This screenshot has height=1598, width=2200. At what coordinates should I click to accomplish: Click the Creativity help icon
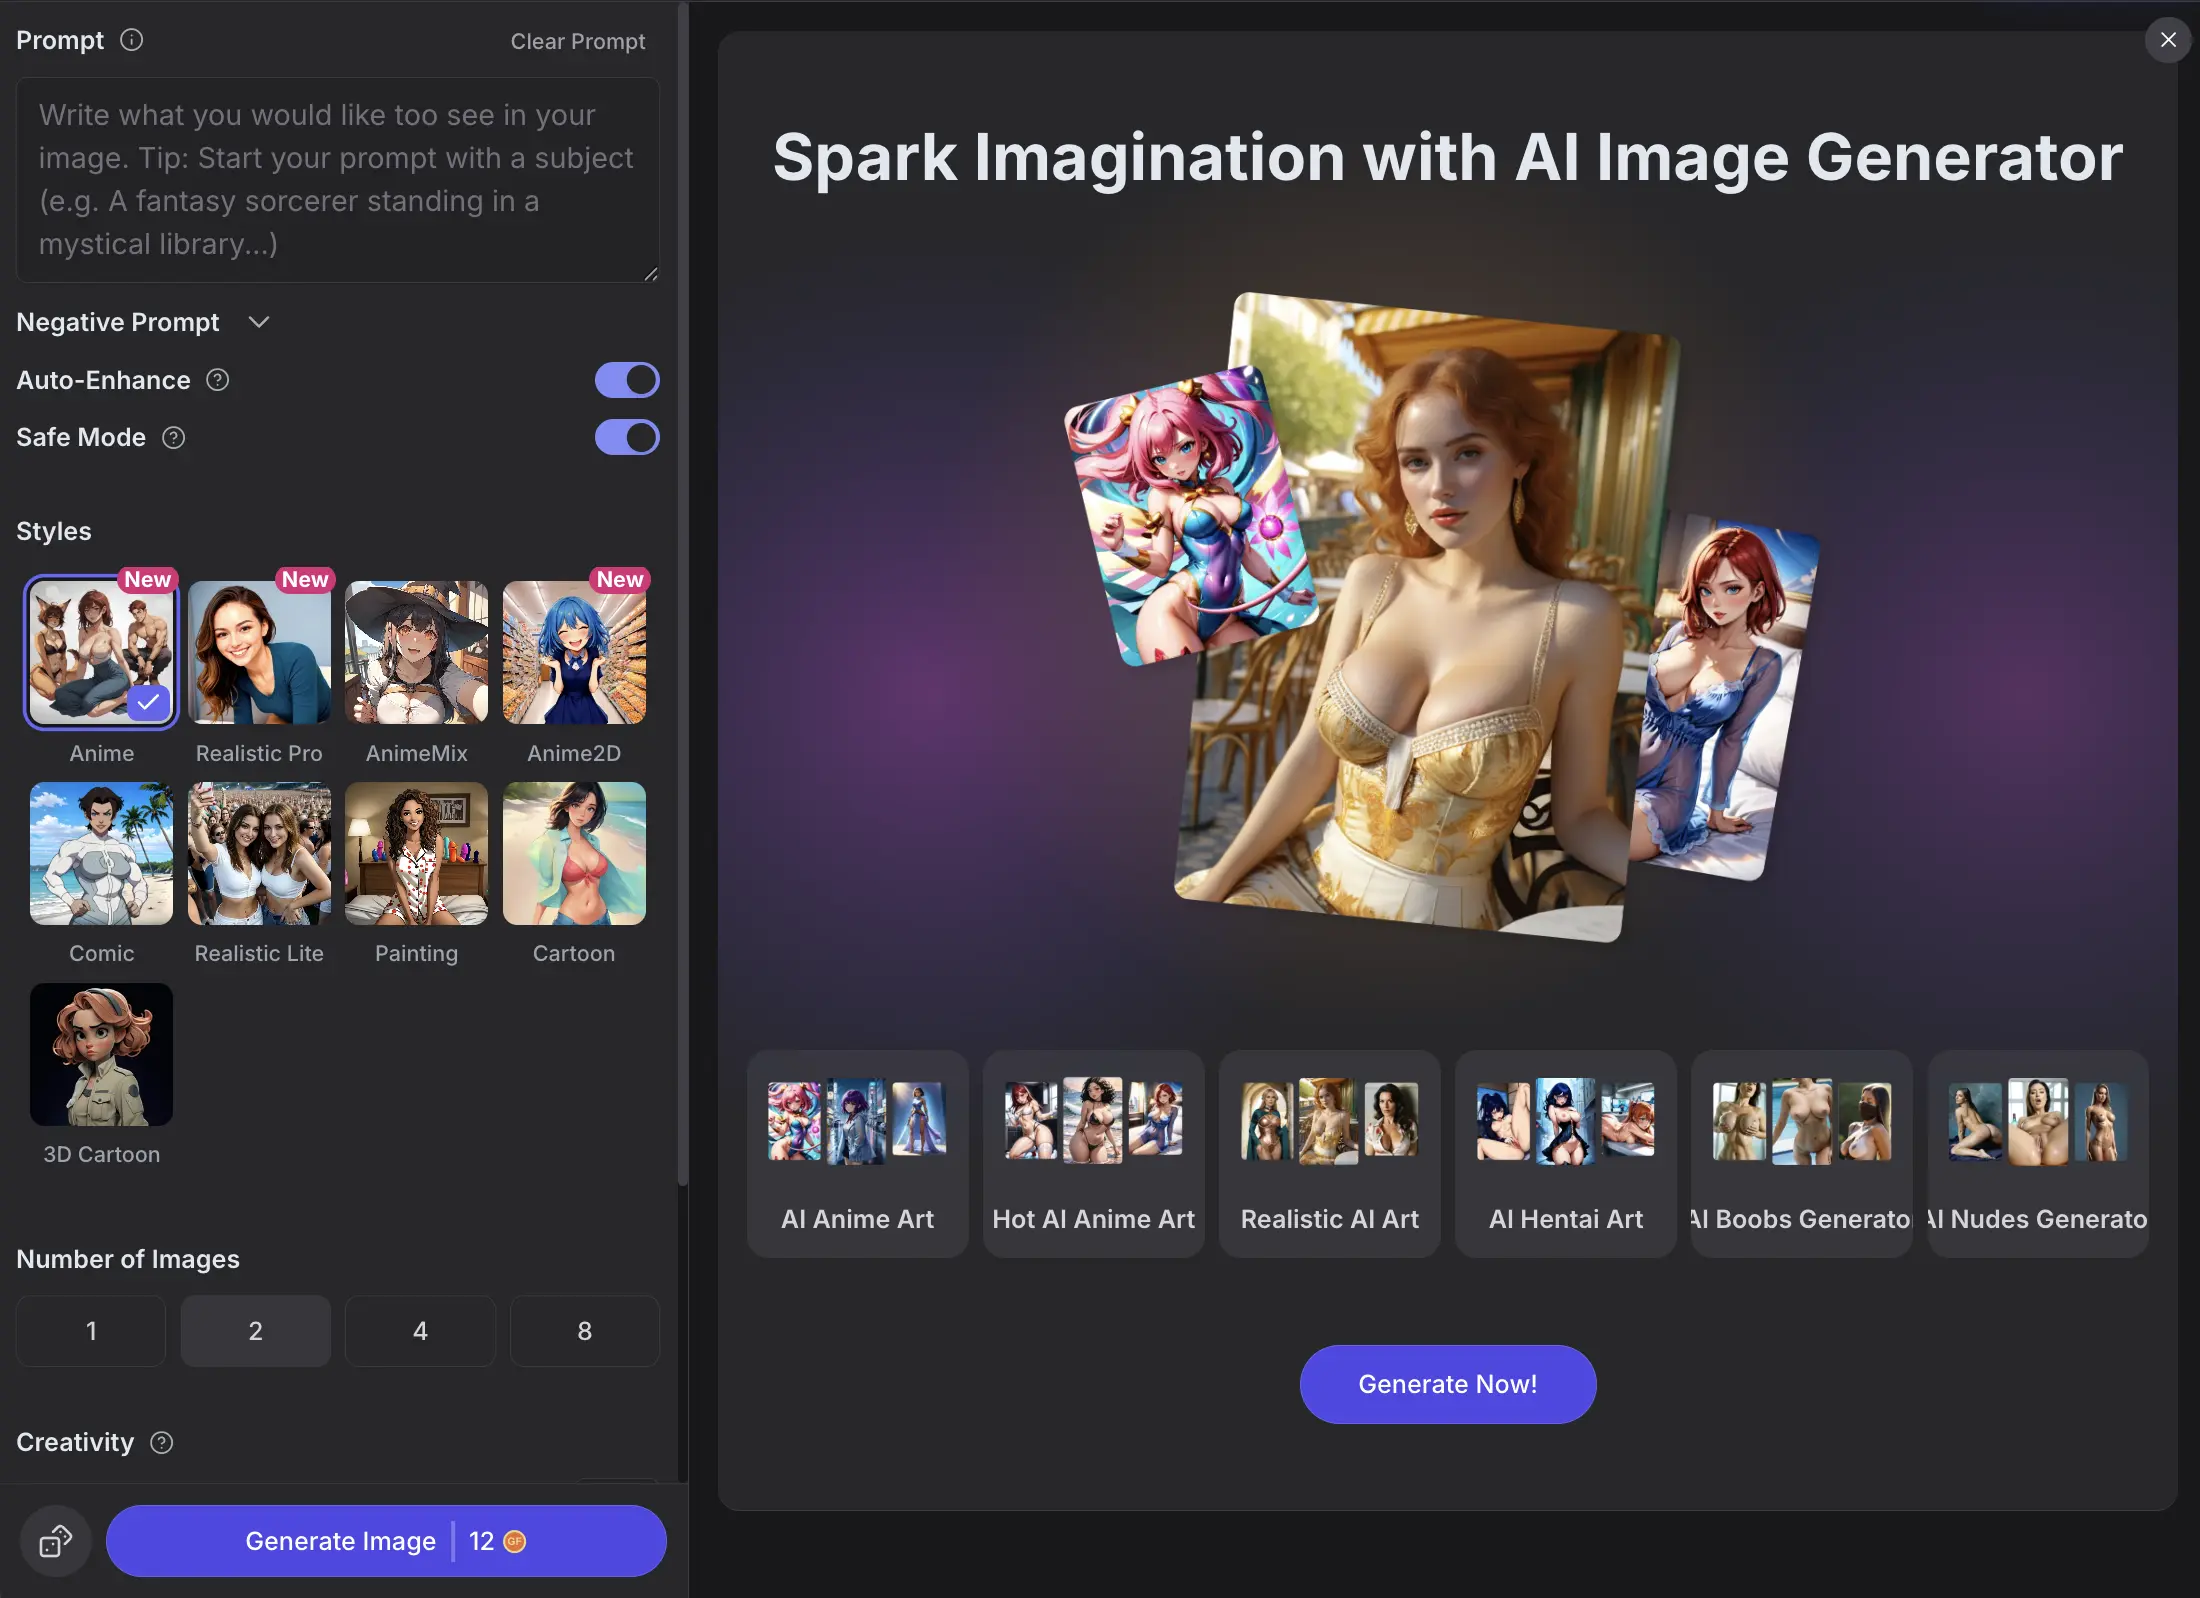159,1443
